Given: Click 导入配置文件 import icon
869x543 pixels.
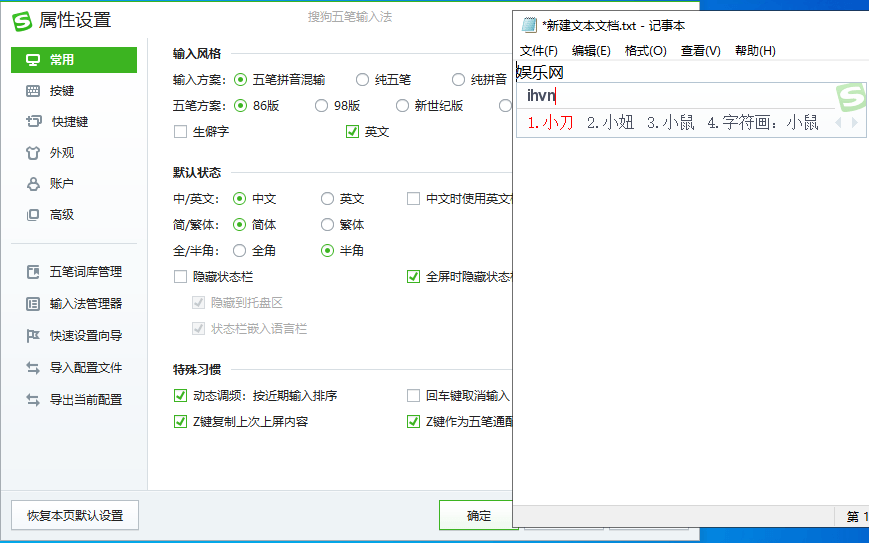Looking at the screenshot, I should point(33,368).
